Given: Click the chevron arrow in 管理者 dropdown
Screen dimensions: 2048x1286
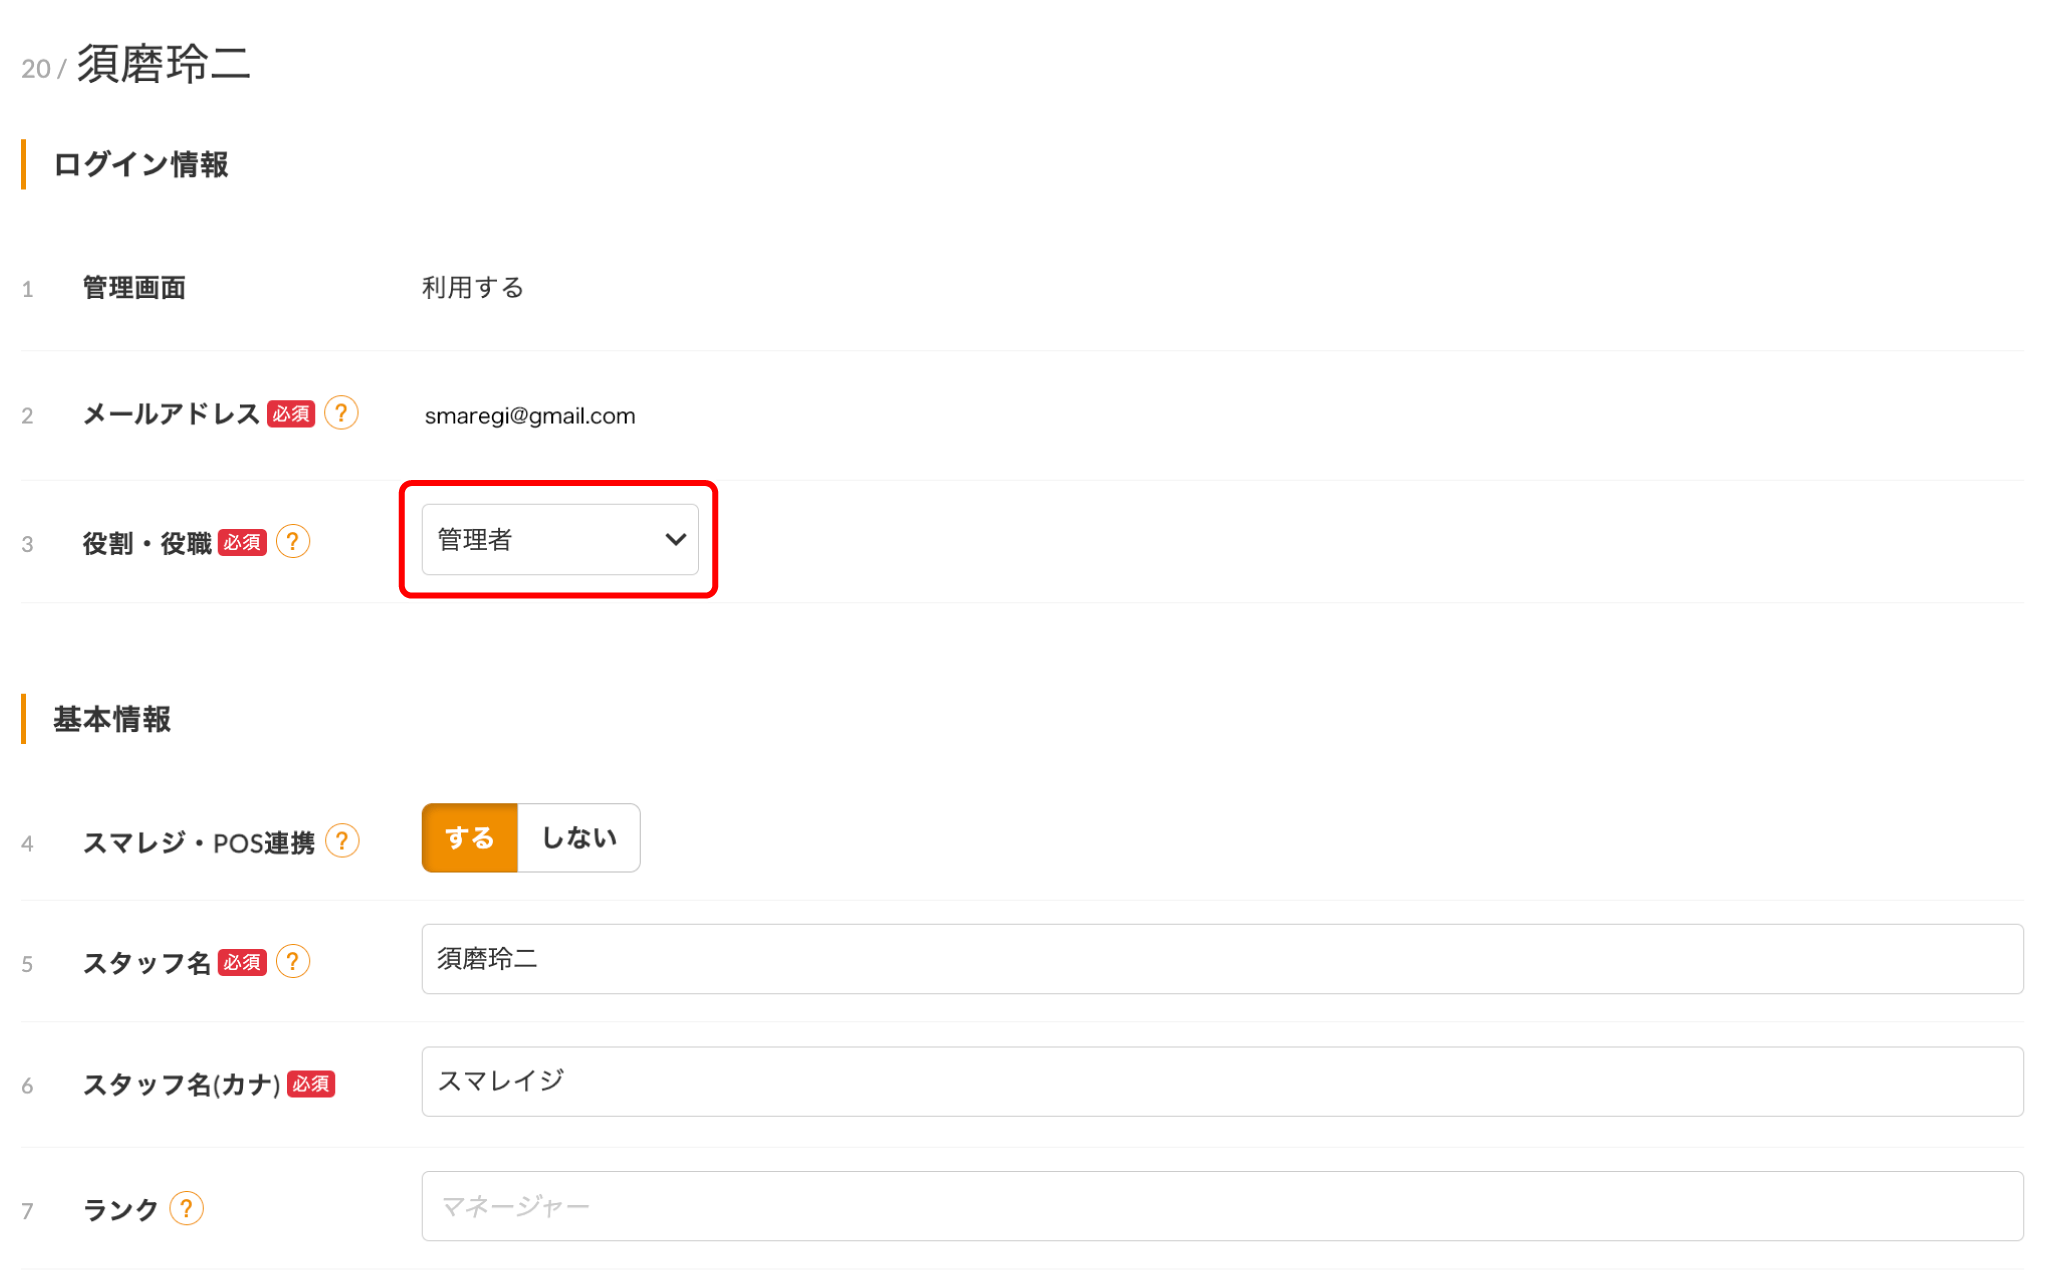Looking at the screenshot, I should pyautogui.click(x=675, y=540).
